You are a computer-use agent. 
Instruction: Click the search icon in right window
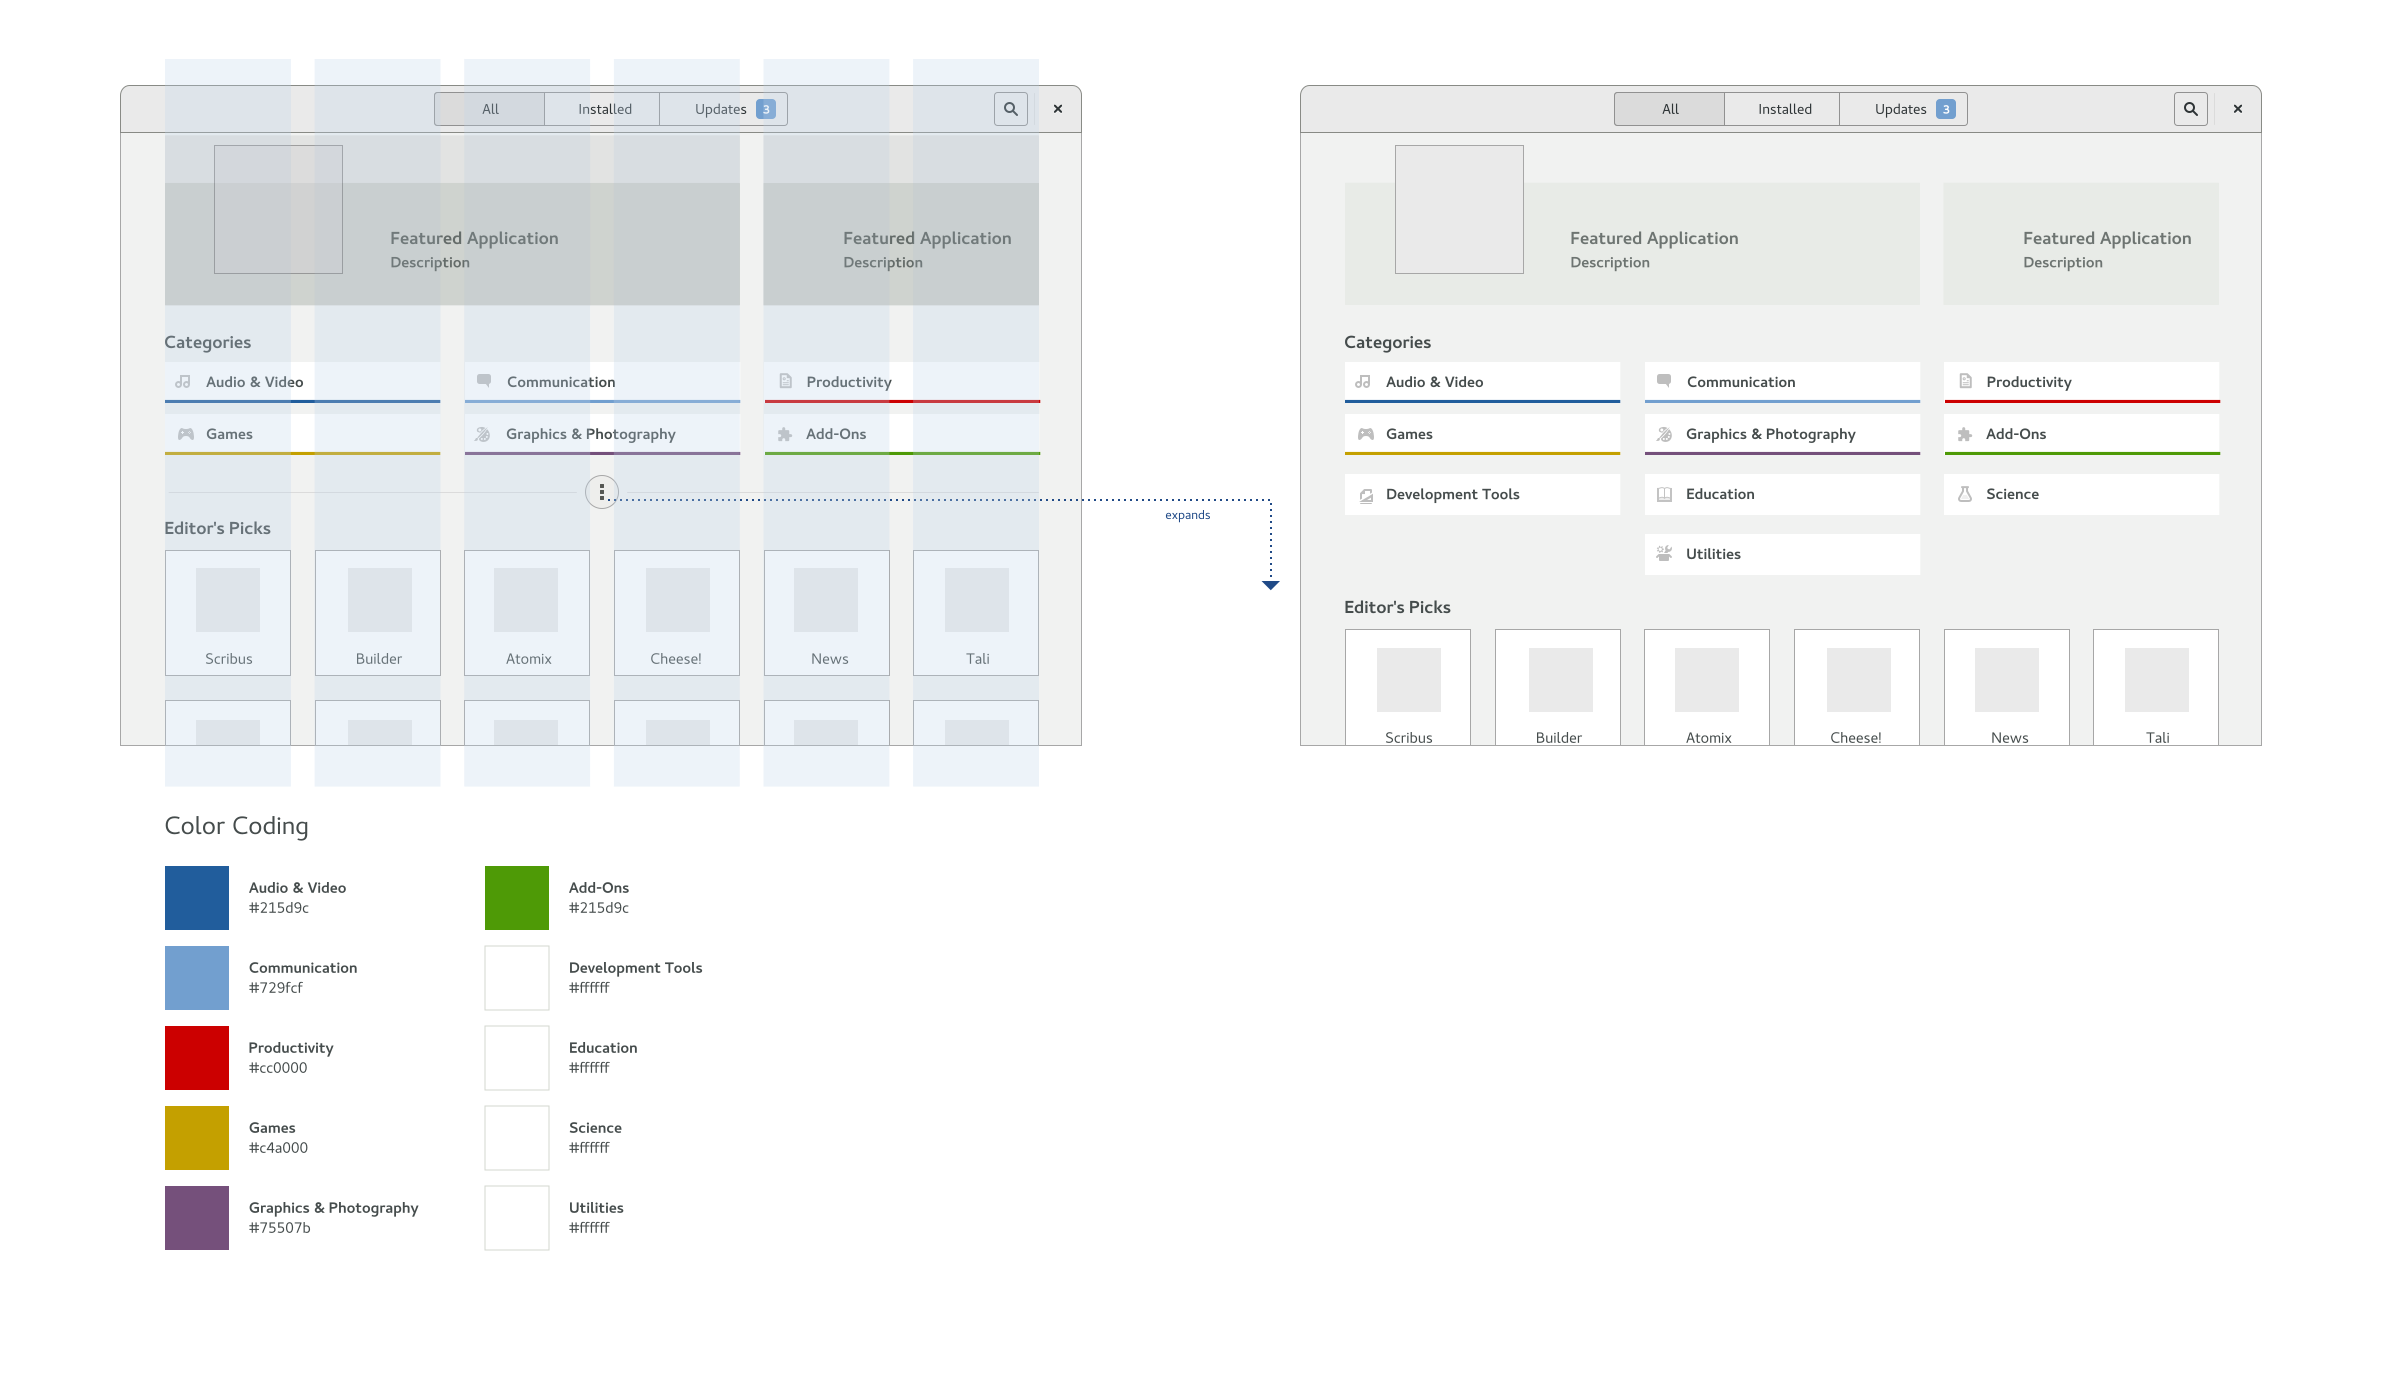pos(2190,109)
